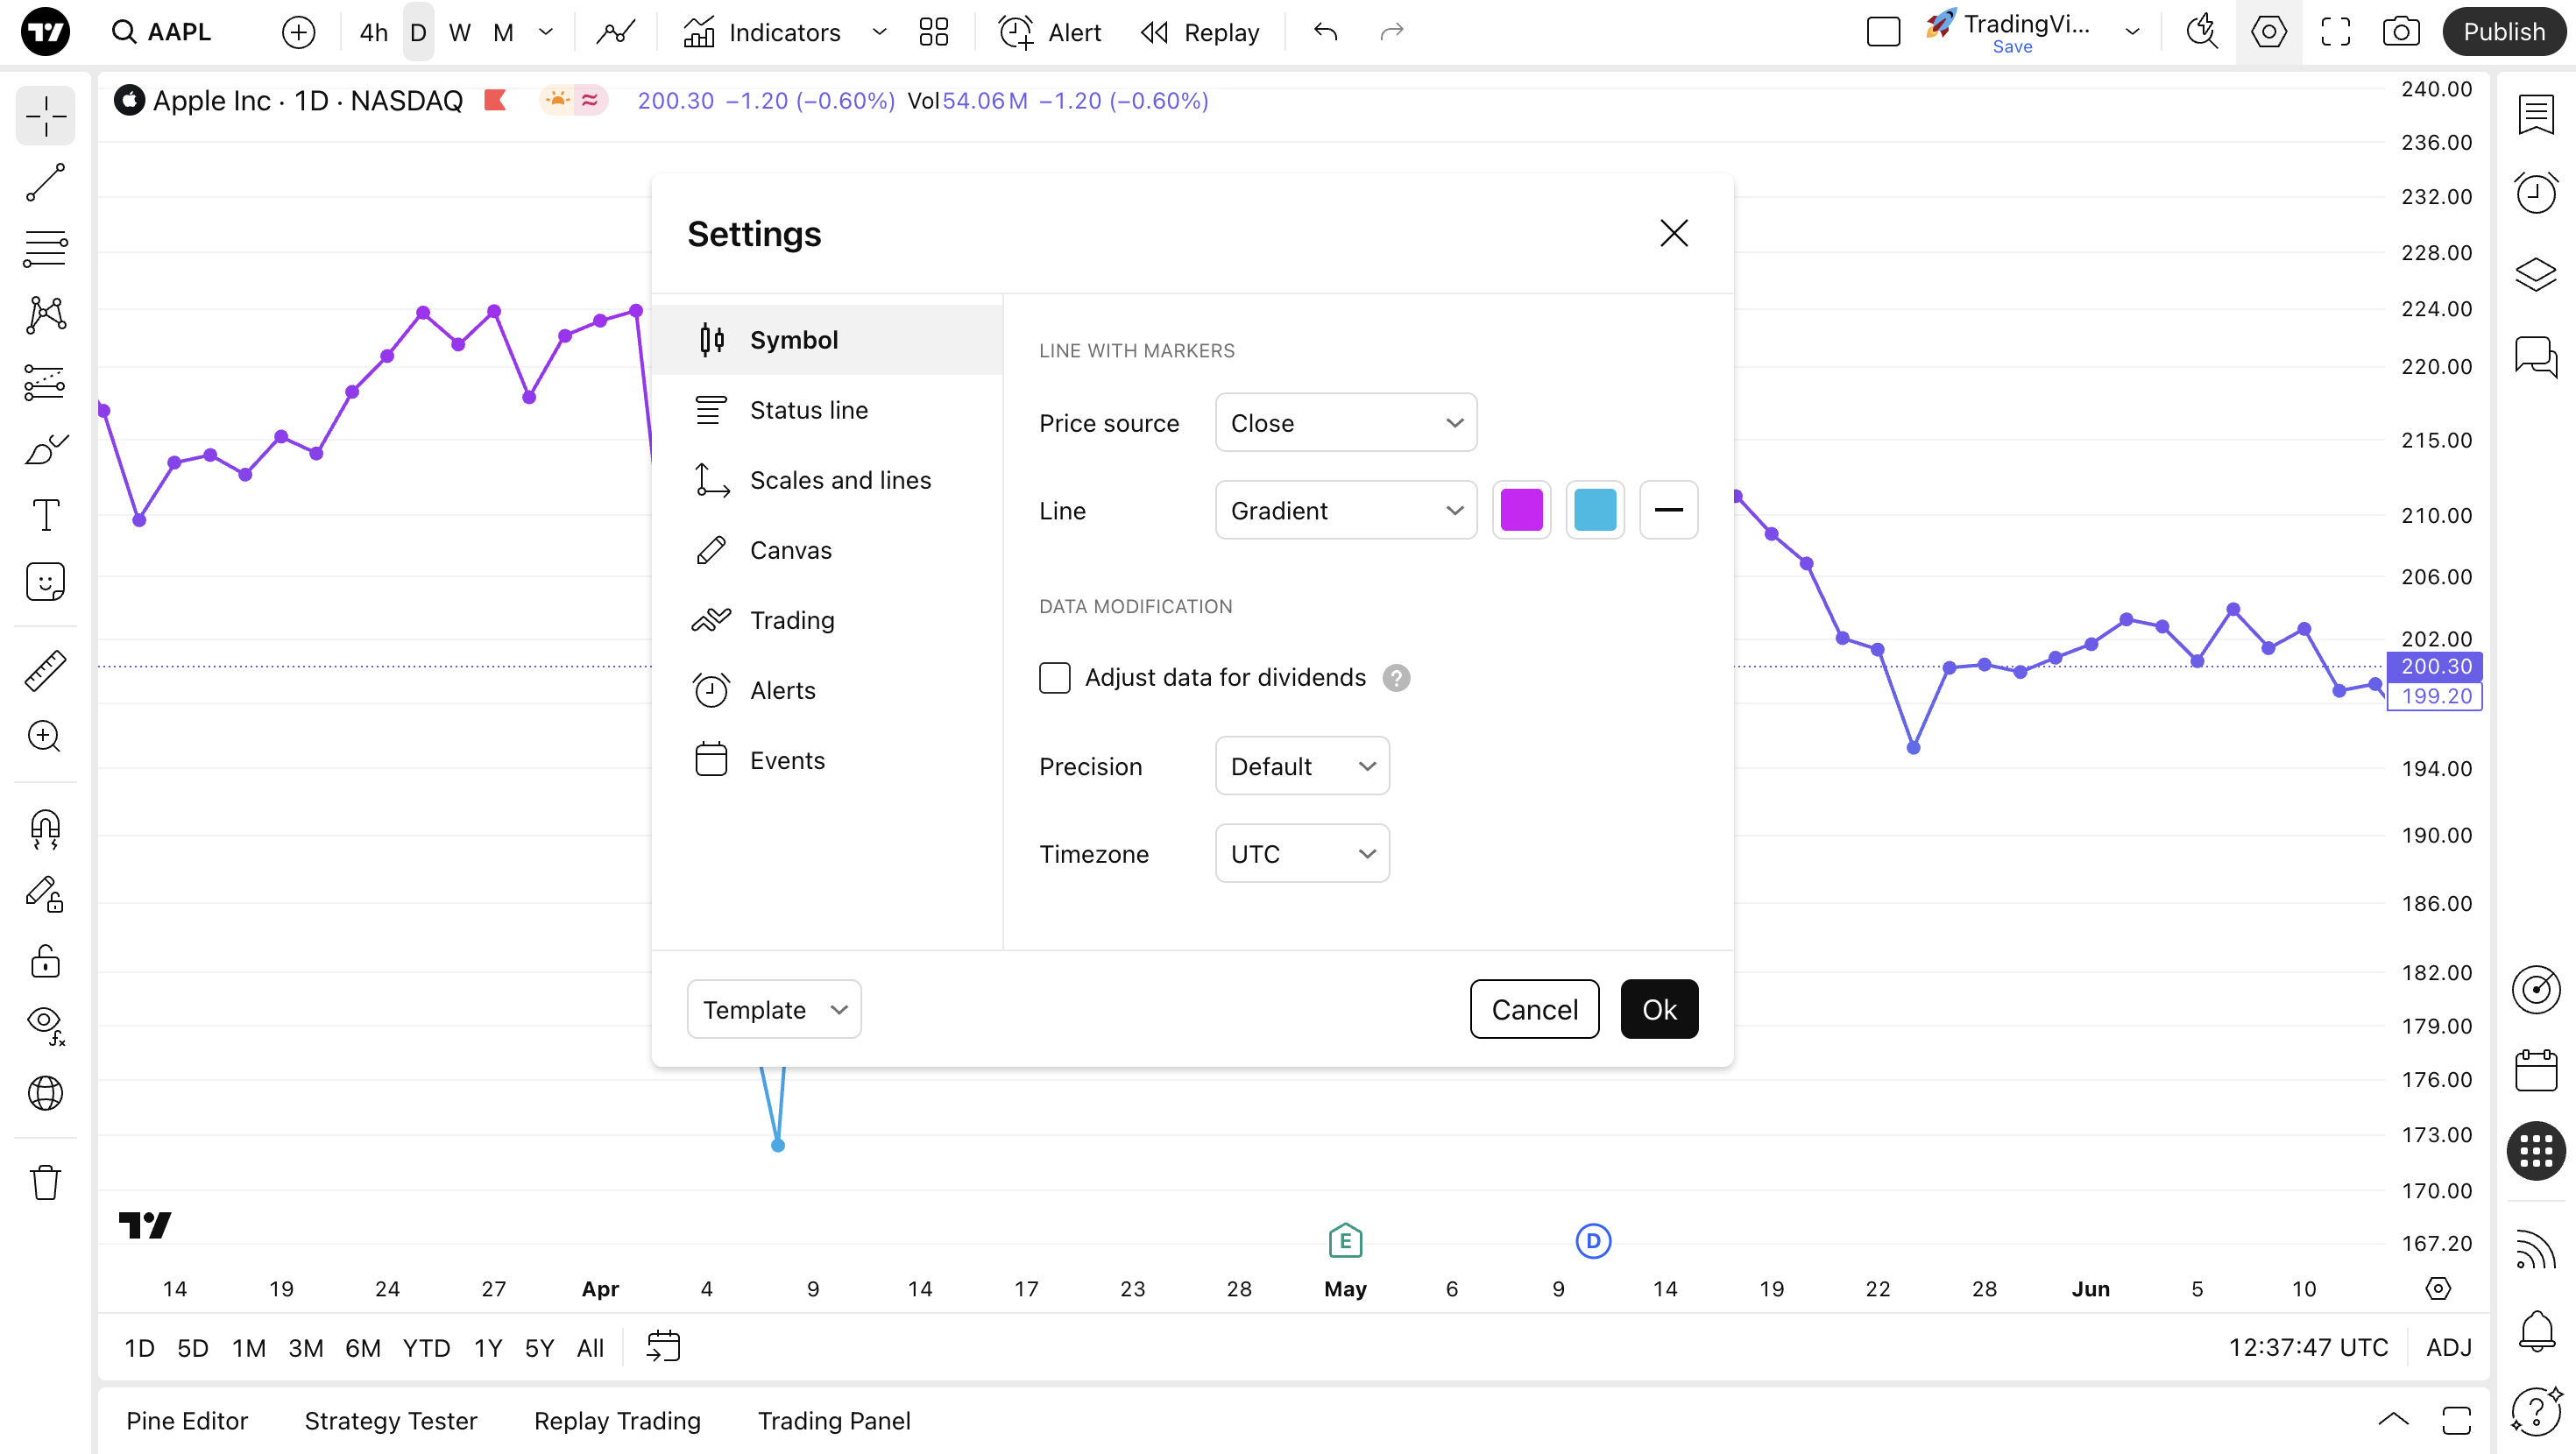The width and height of the screenshot is (2576, 1454).
Task: Switch to Scales and lines tab
Action: [840, 480]
